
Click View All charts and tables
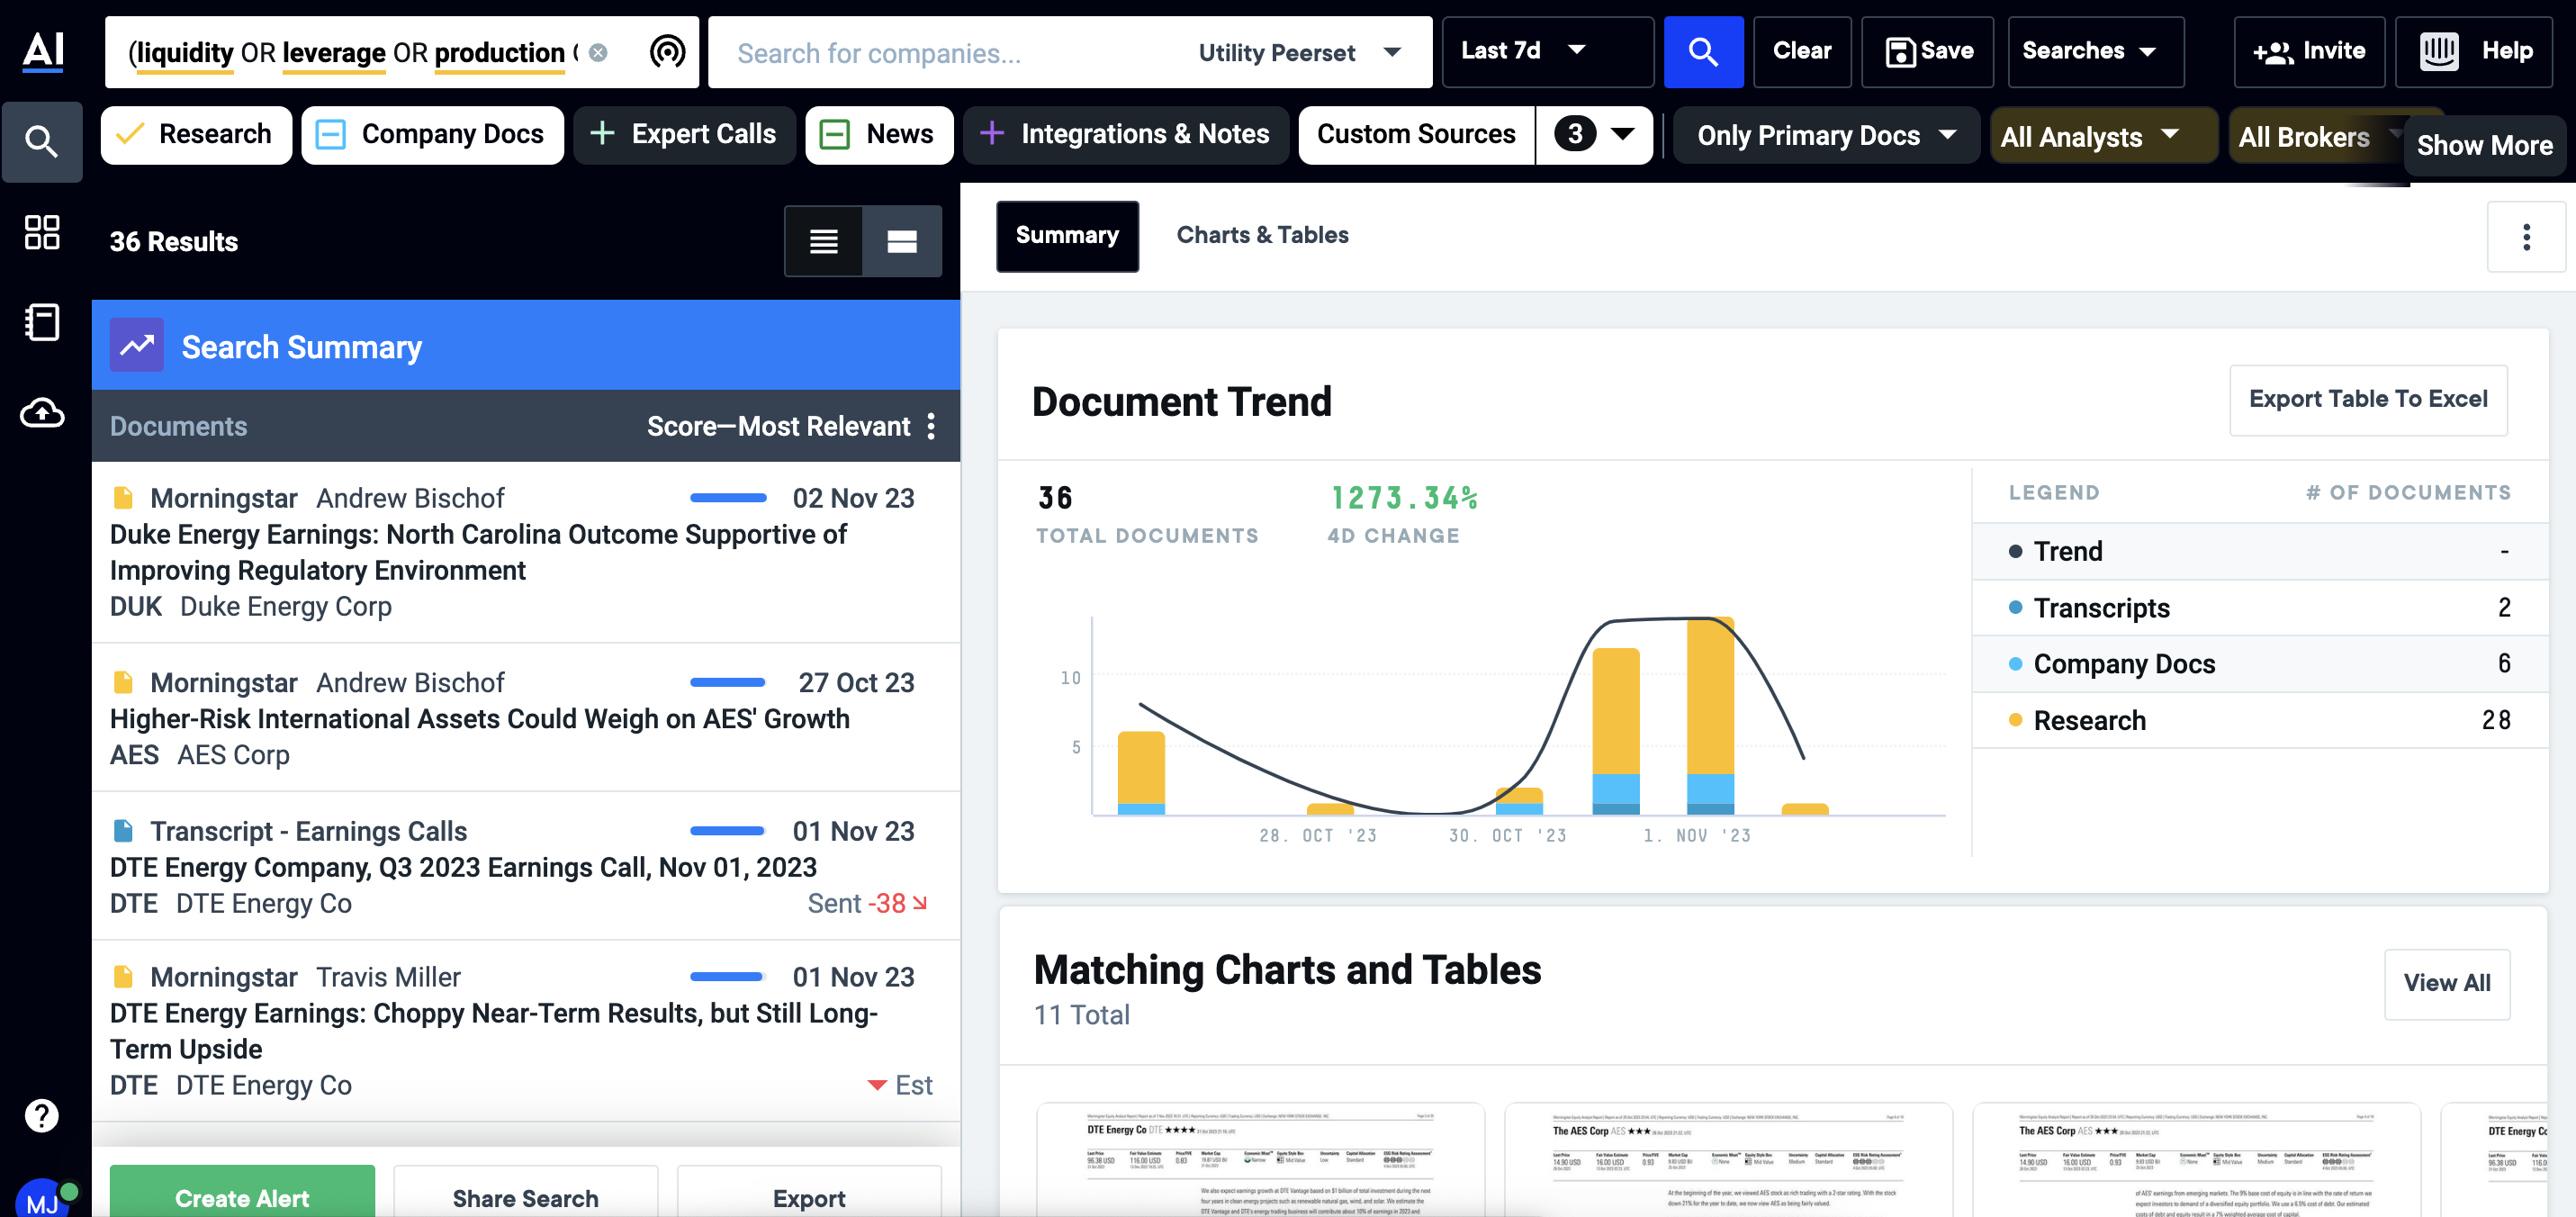click(2446, 984)
